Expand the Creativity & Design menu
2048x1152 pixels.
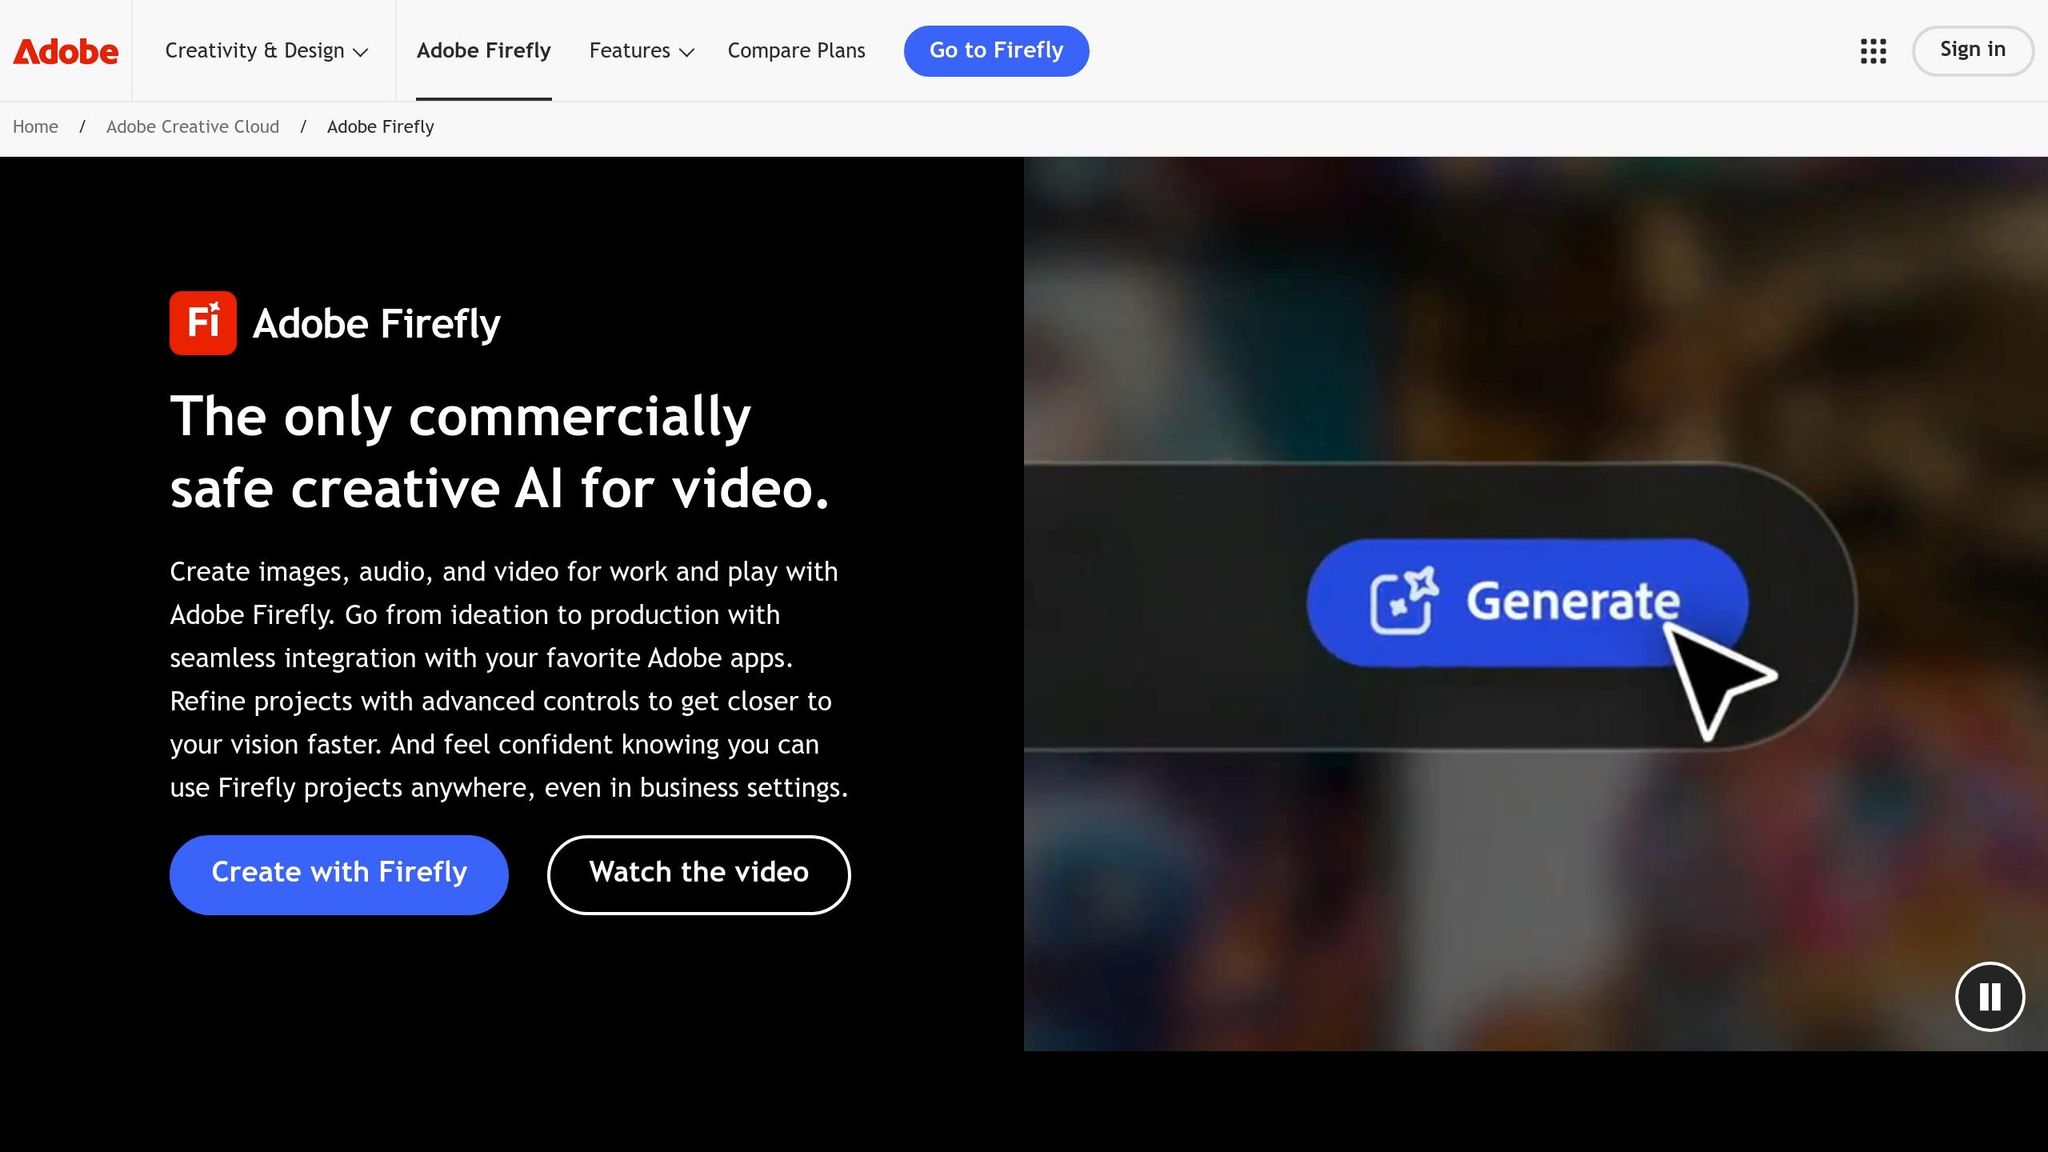point(266,51)
